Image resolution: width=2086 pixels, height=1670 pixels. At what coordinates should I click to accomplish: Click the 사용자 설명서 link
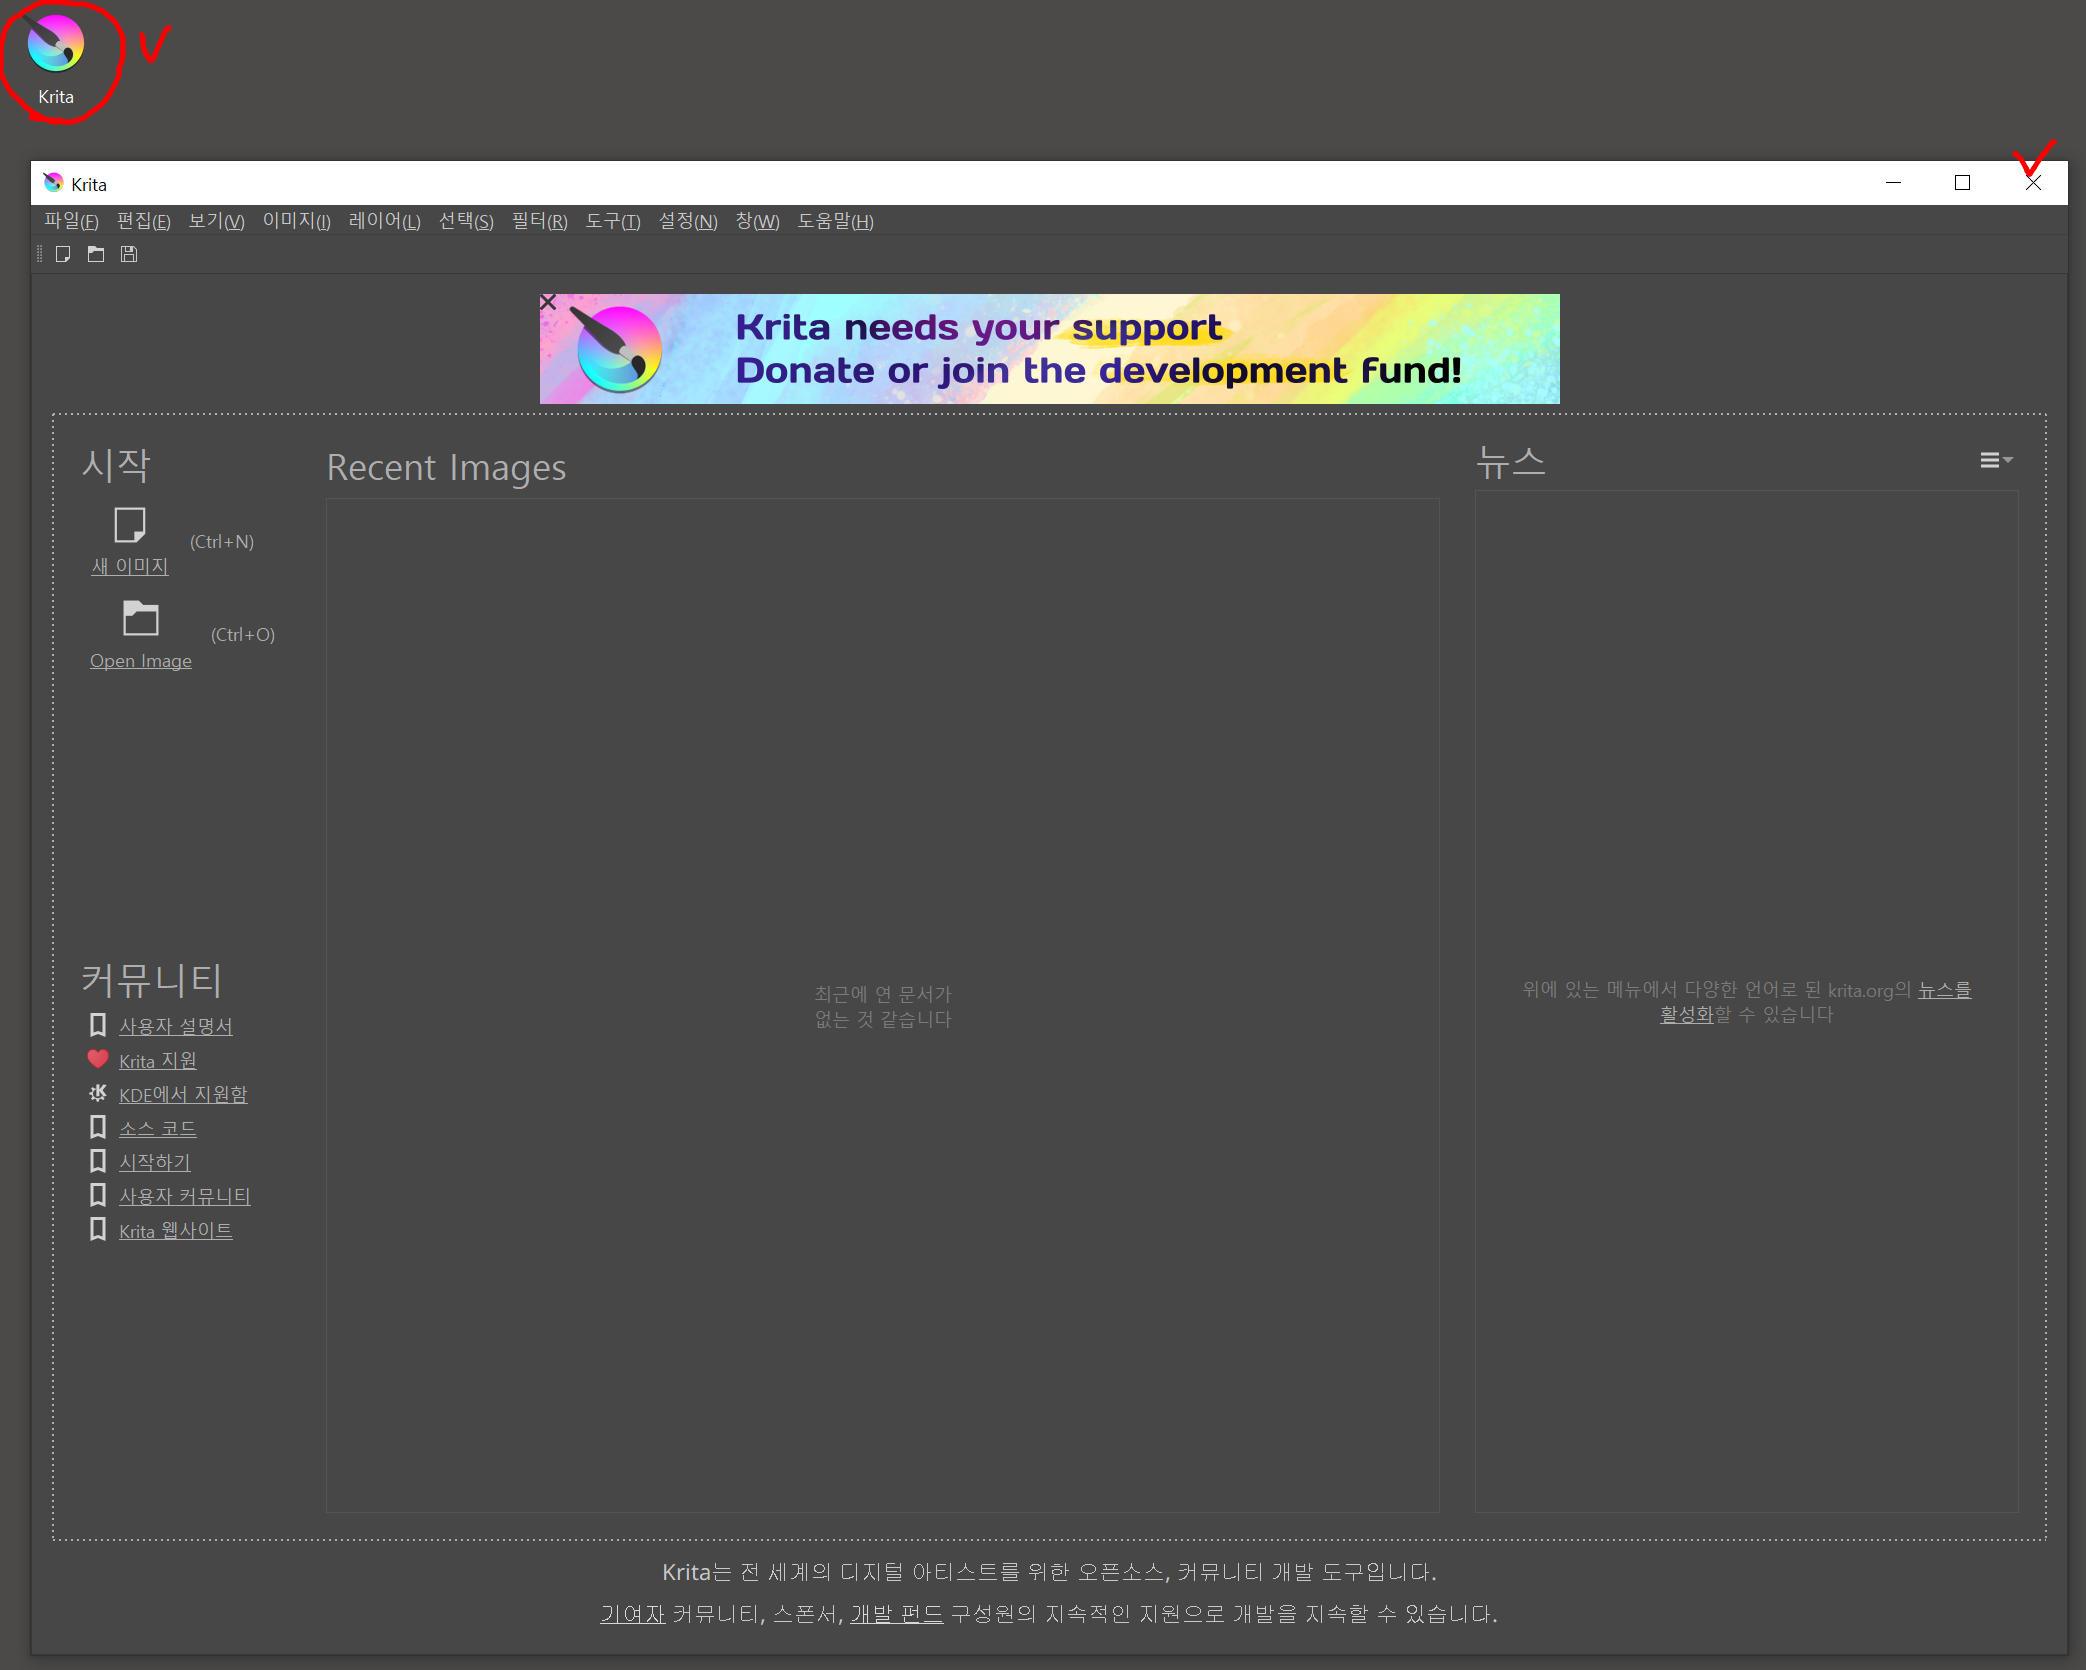click(176, 1026)
